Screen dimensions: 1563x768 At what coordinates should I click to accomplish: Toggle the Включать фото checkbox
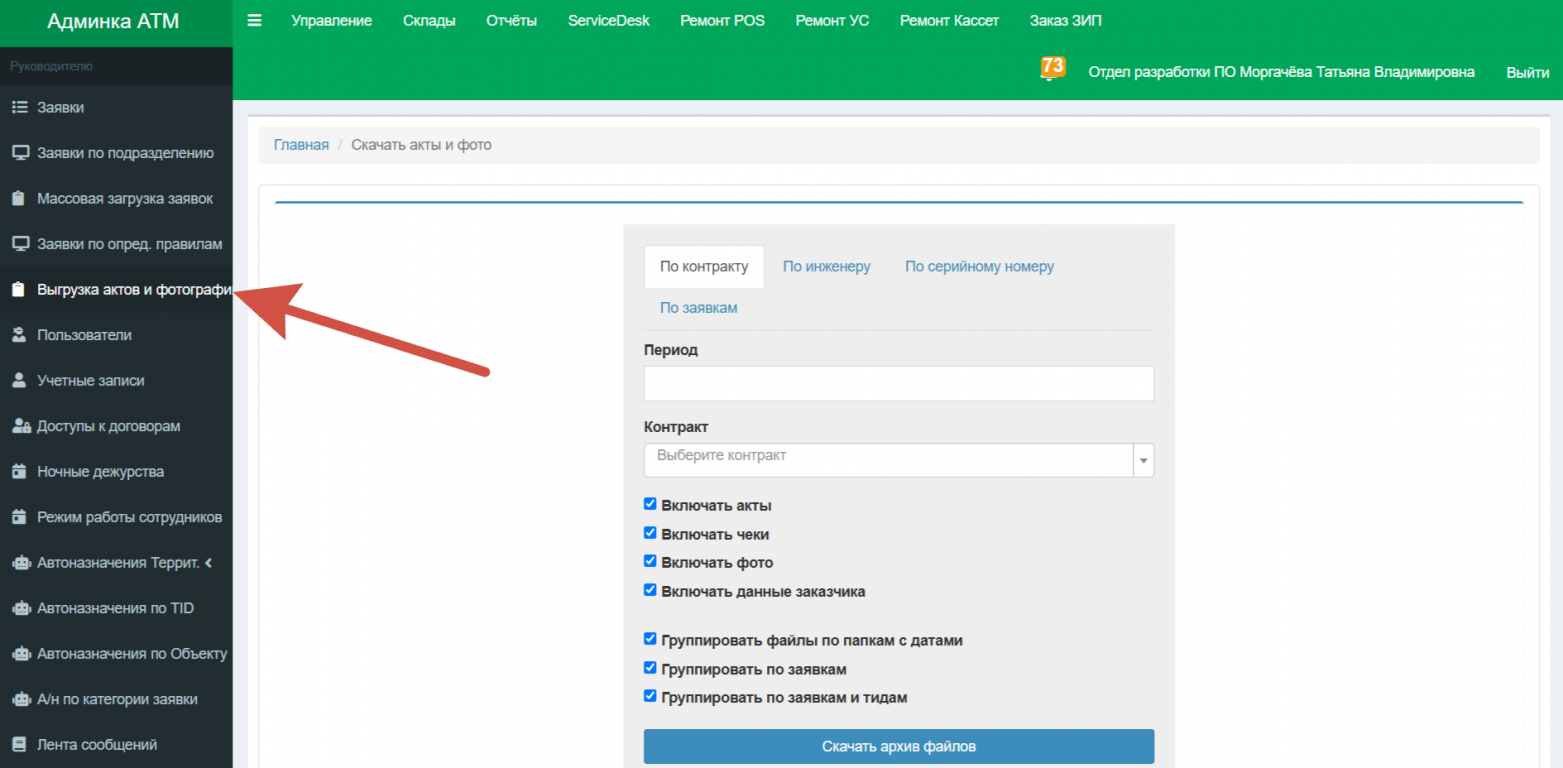tap(650, 561)
